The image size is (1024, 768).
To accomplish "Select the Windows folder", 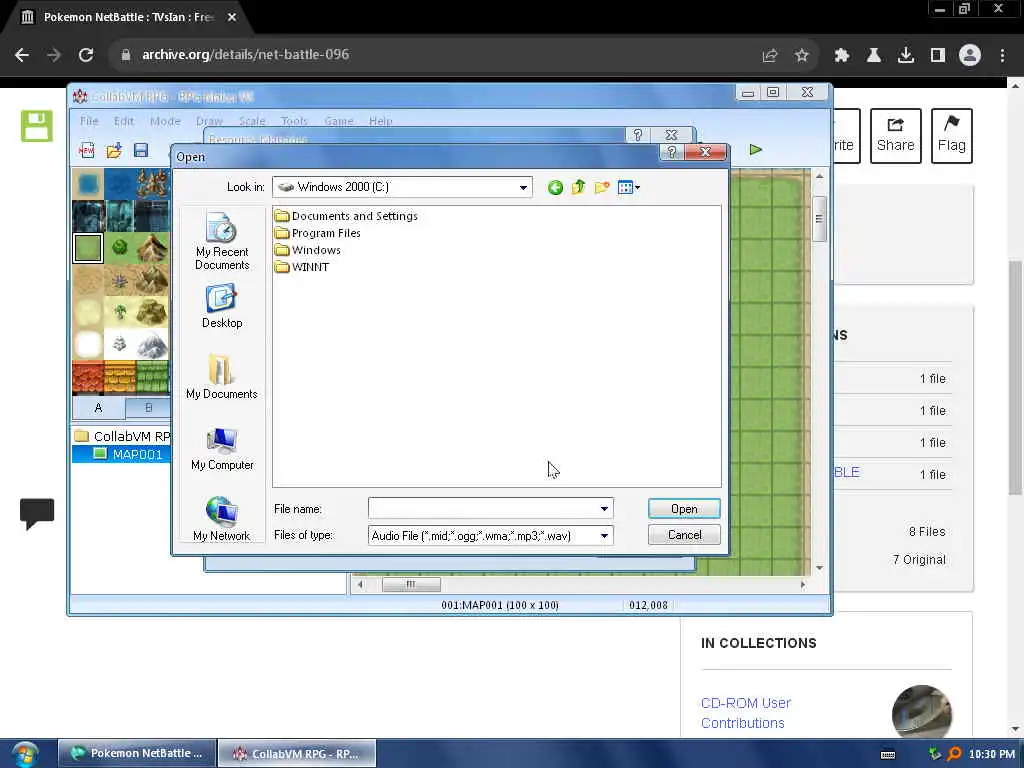I will 308,250.
